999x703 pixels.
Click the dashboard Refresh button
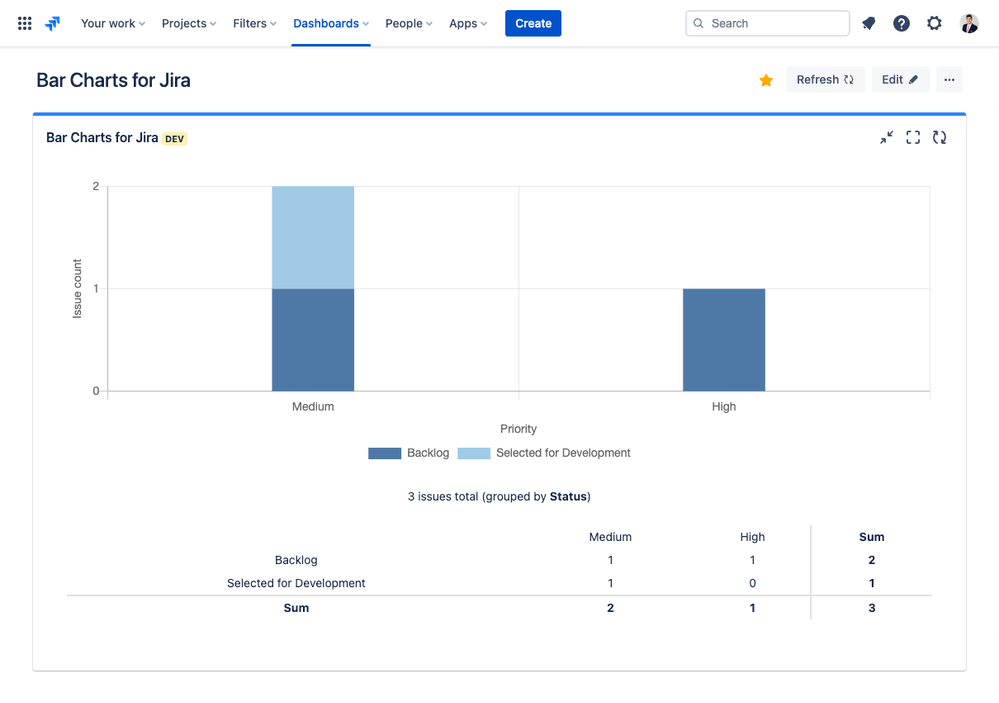tap(826, 80)
